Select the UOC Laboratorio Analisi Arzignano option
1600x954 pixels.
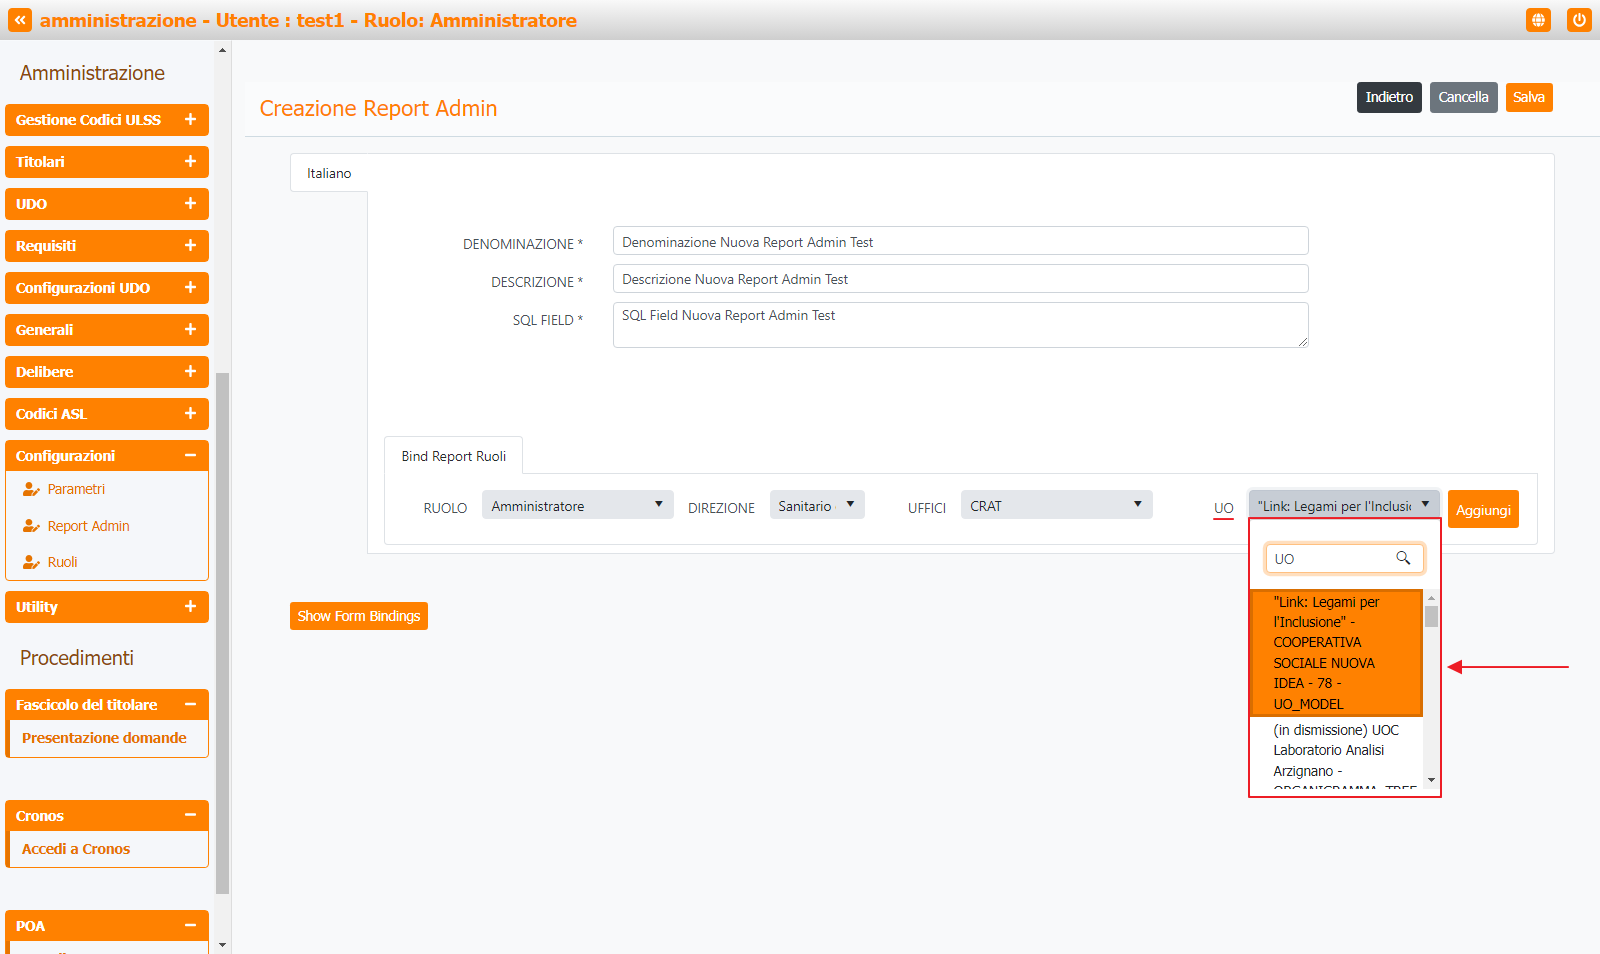tap(1335, 750)
